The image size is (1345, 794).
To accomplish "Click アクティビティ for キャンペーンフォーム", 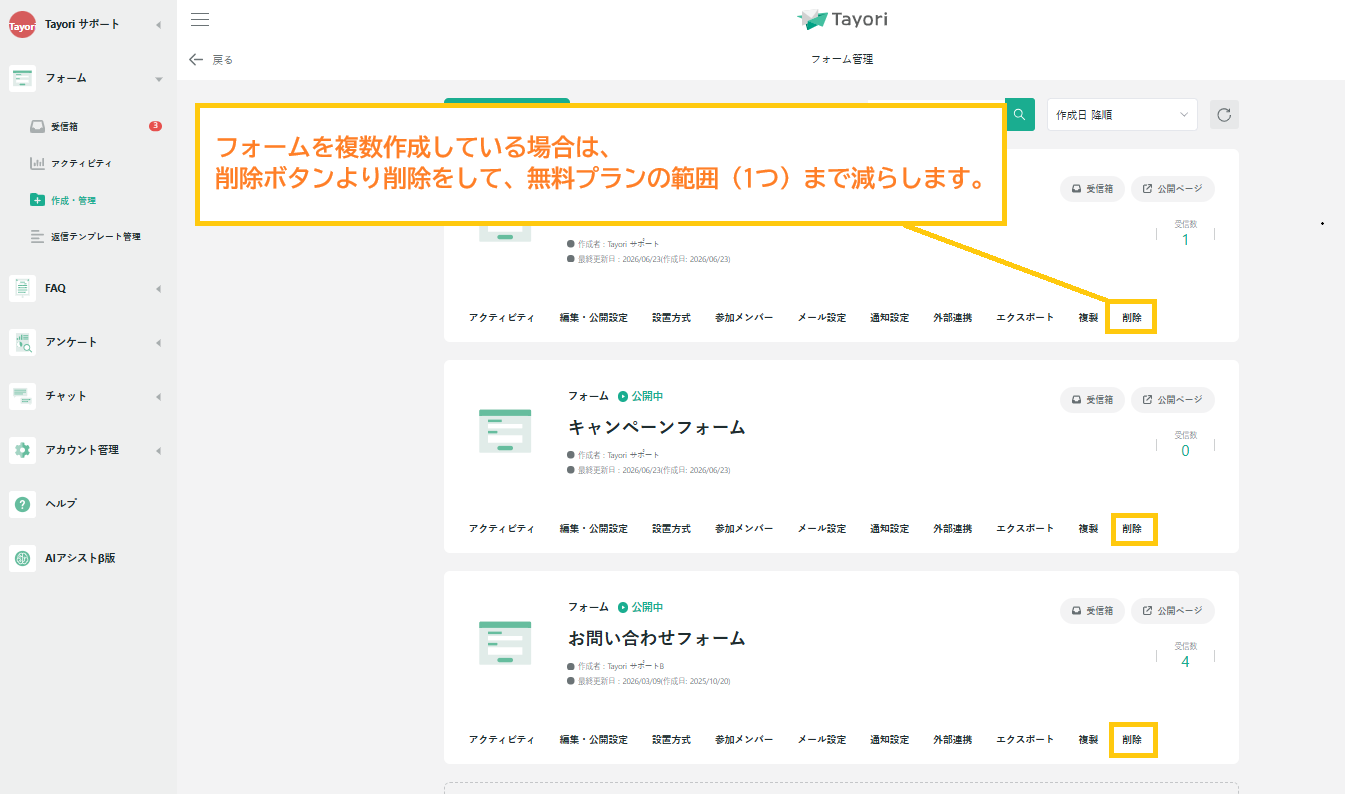I will (502, 529).
